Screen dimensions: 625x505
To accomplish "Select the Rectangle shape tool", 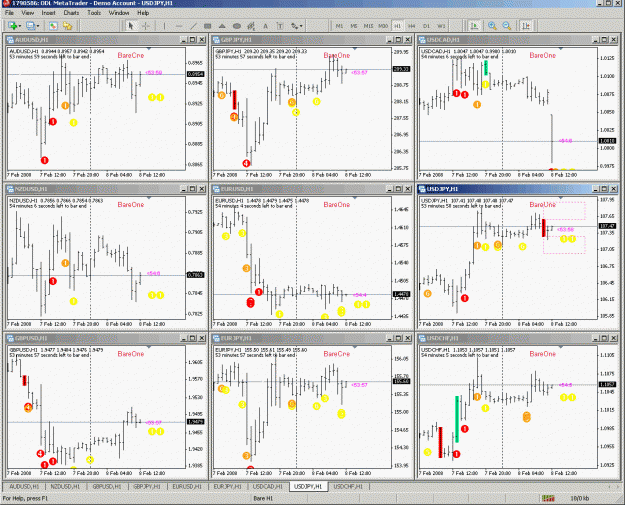I will click(208, 26).
